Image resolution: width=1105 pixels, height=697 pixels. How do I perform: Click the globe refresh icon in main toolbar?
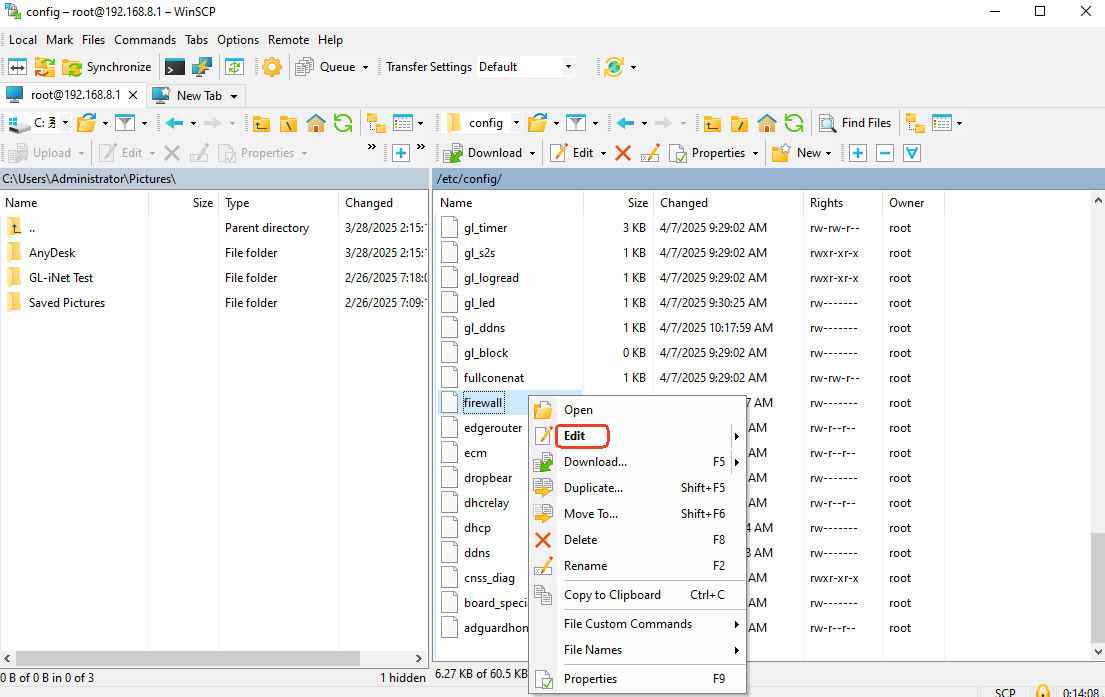click(614, 67)
